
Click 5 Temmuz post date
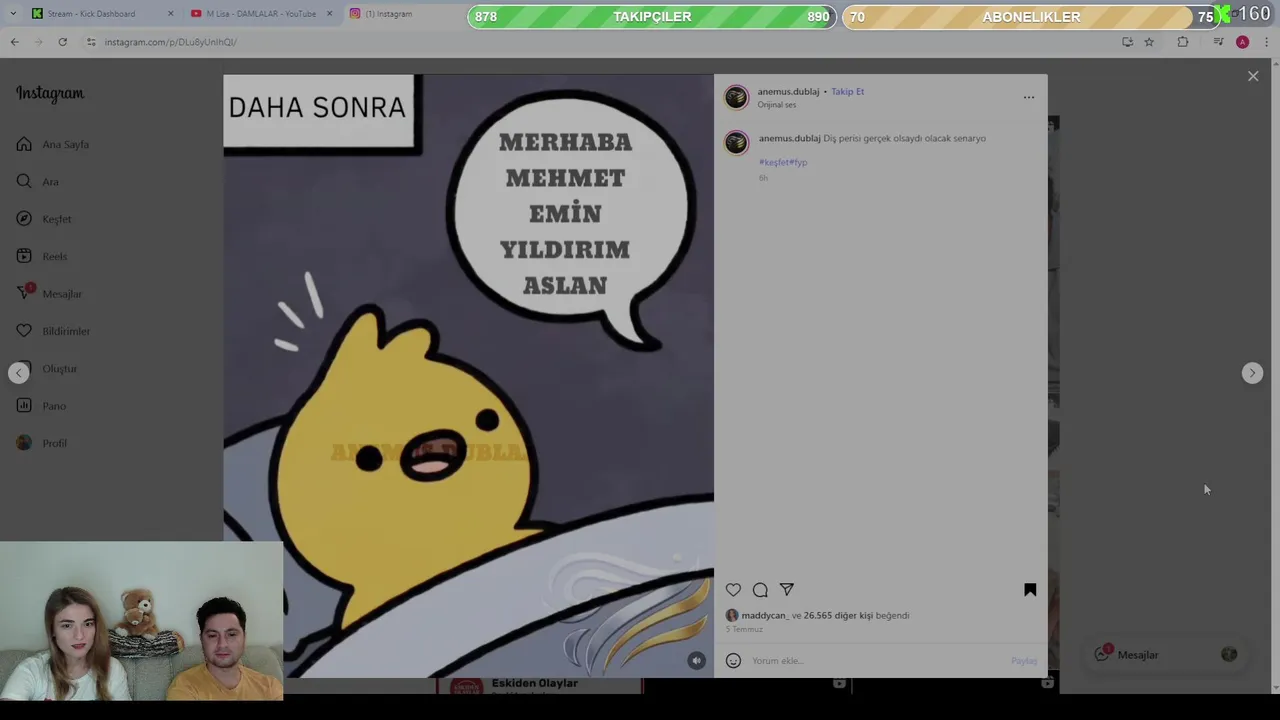744,629
